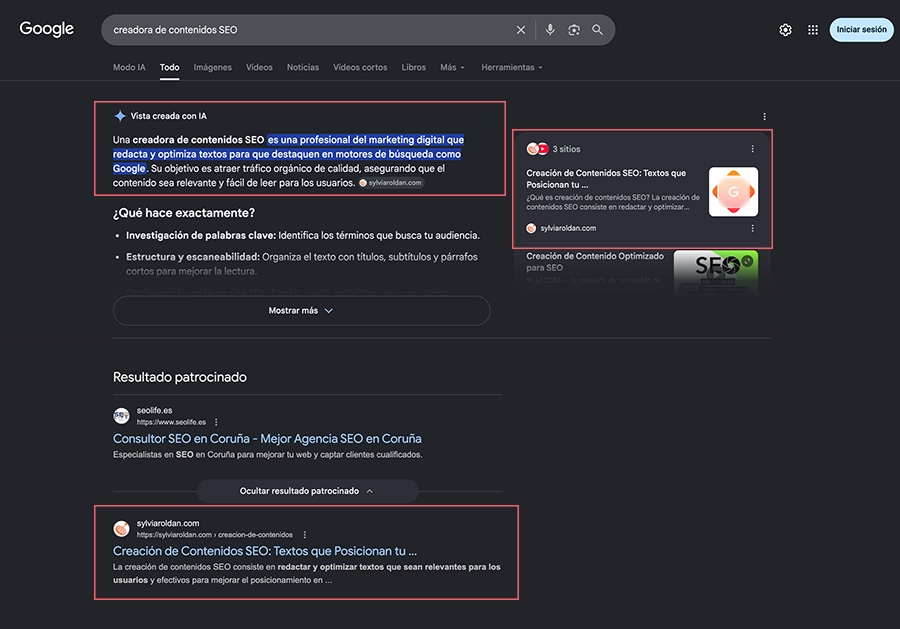Switch to Modo IA tab
Screen dimensions: 900x629
[x=129, y=67]
